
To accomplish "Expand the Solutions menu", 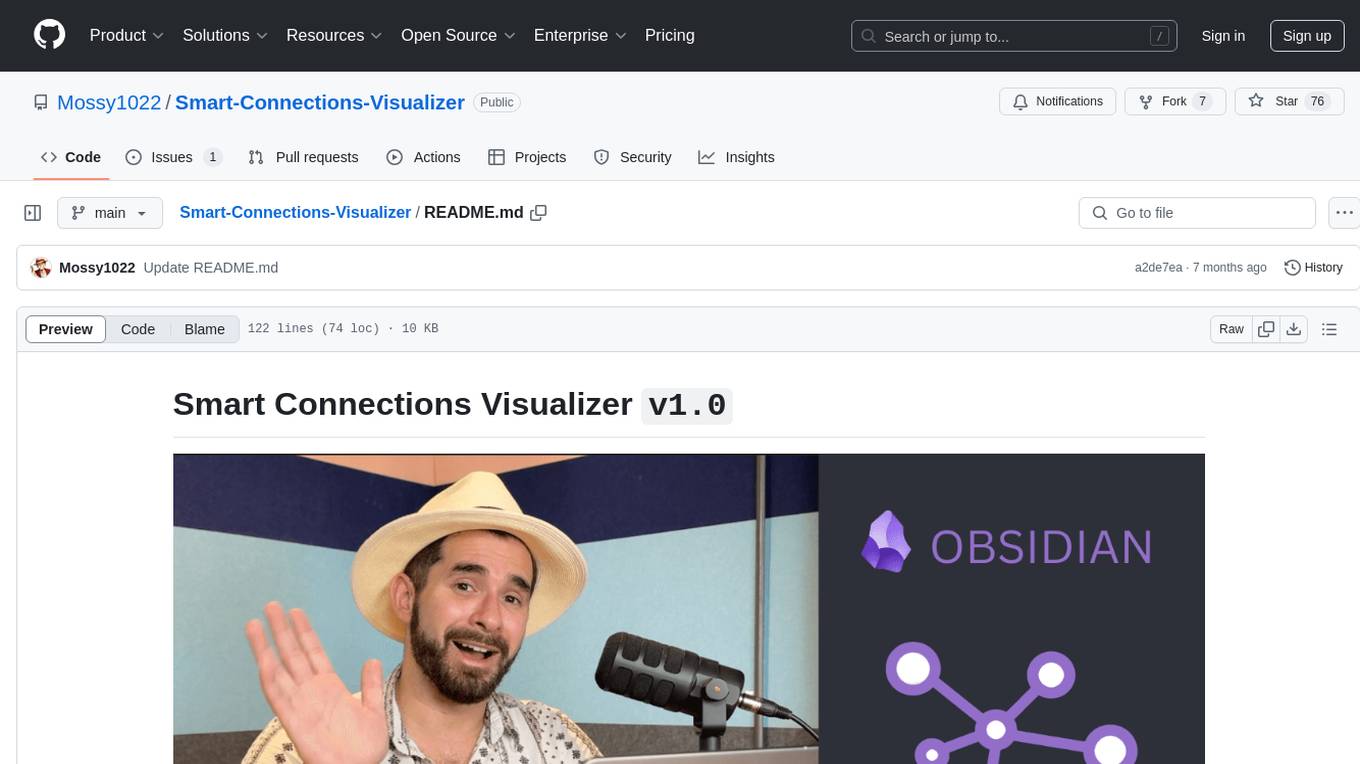I will click(225, 35).
